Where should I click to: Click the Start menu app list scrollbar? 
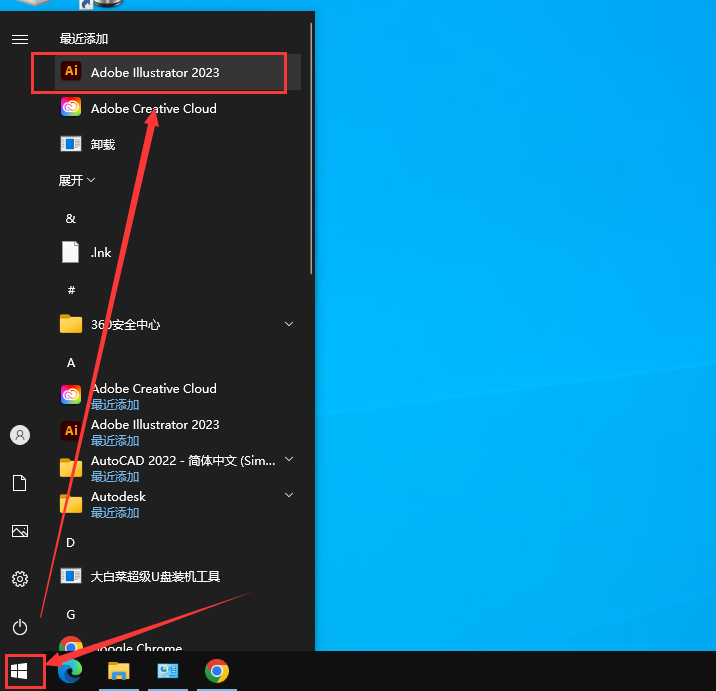click(311, 150)
